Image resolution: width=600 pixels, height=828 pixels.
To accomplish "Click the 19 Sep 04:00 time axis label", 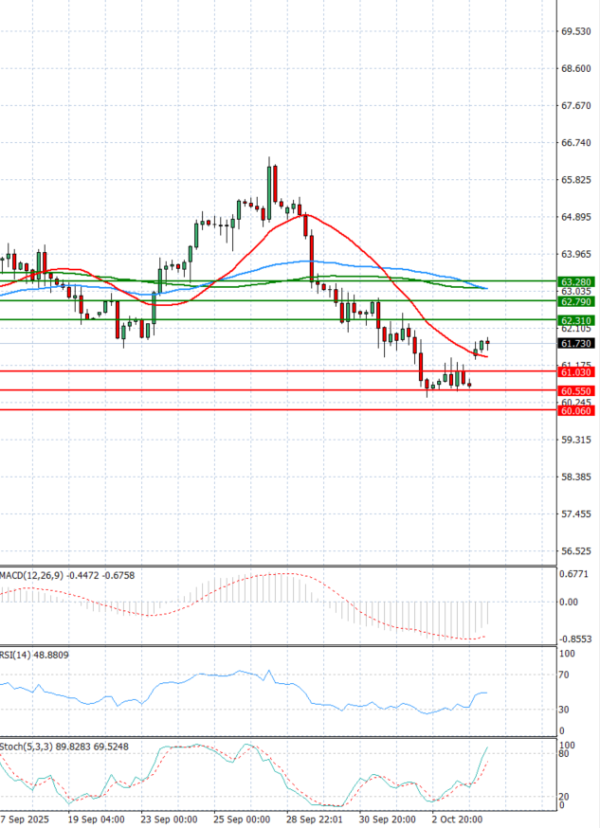I will tap(96, 818).
